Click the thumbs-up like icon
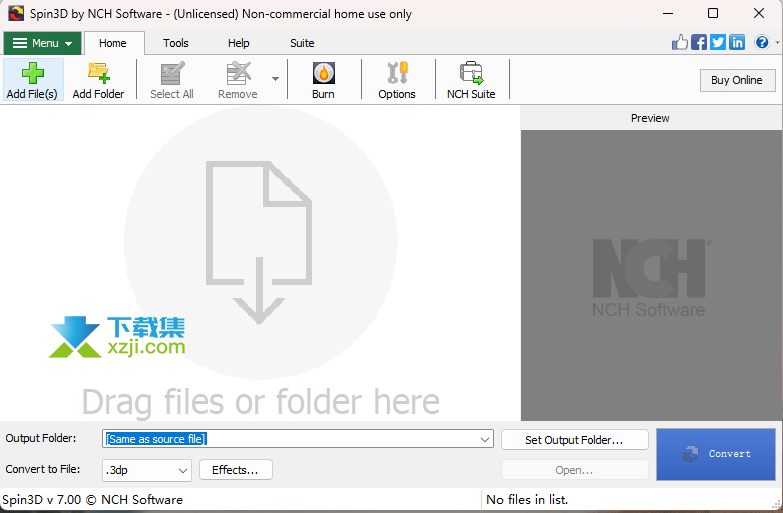 coord(680,42)
